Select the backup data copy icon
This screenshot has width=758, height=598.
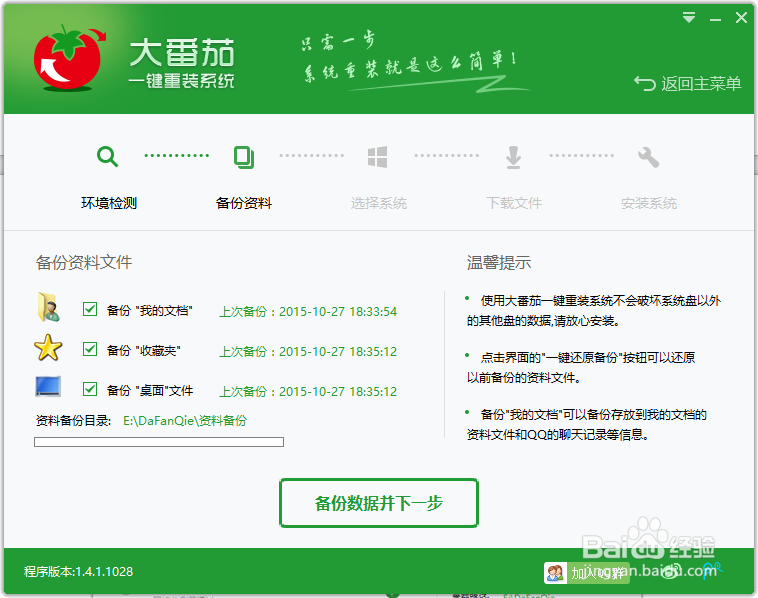pos(244,157)
